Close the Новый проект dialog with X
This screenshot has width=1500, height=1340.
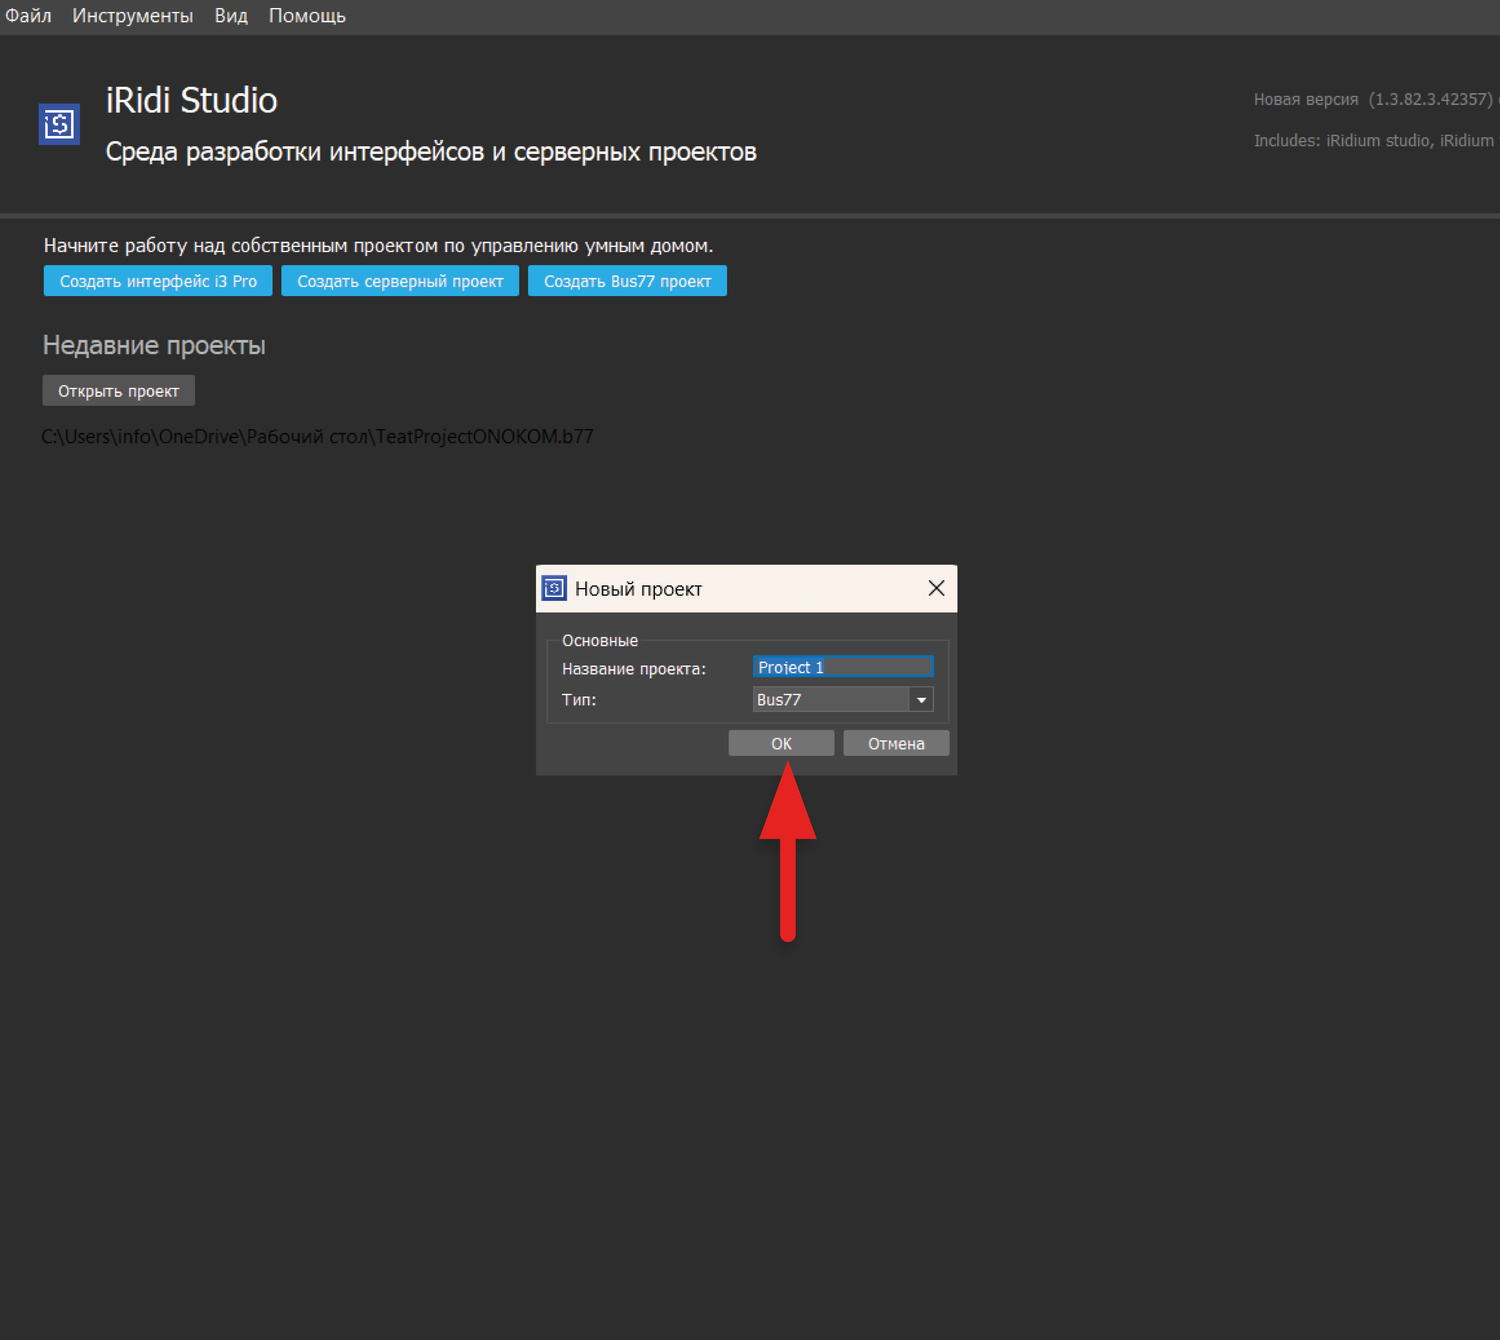point(936,588)
